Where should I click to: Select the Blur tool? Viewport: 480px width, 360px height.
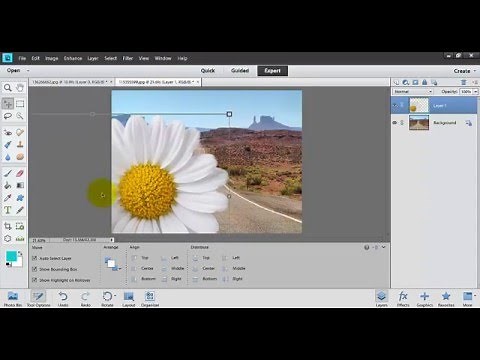pos(8,157)
